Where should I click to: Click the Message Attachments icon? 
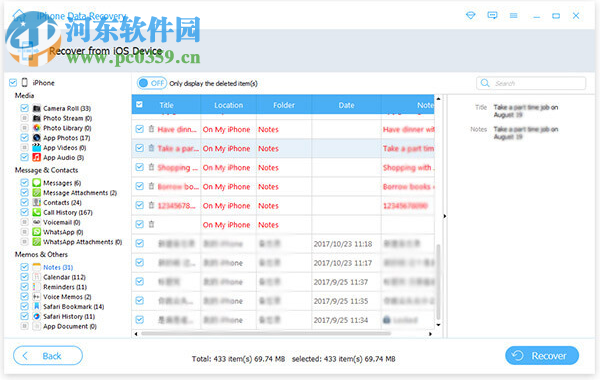(37, 194)
